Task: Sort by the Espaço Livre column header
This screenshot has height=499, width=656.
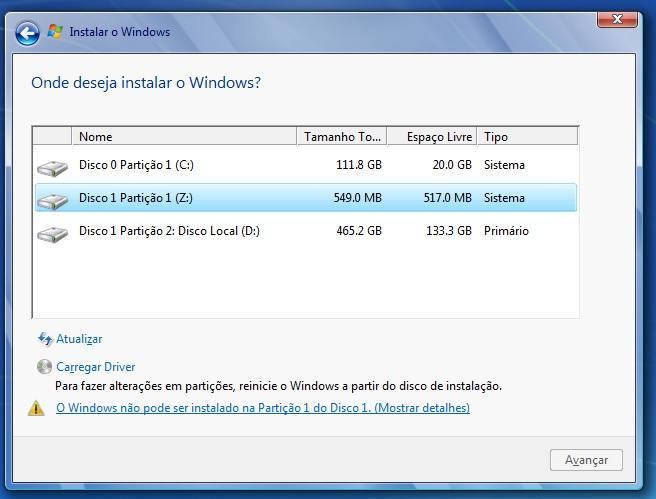Action: [x=432, y=136]
